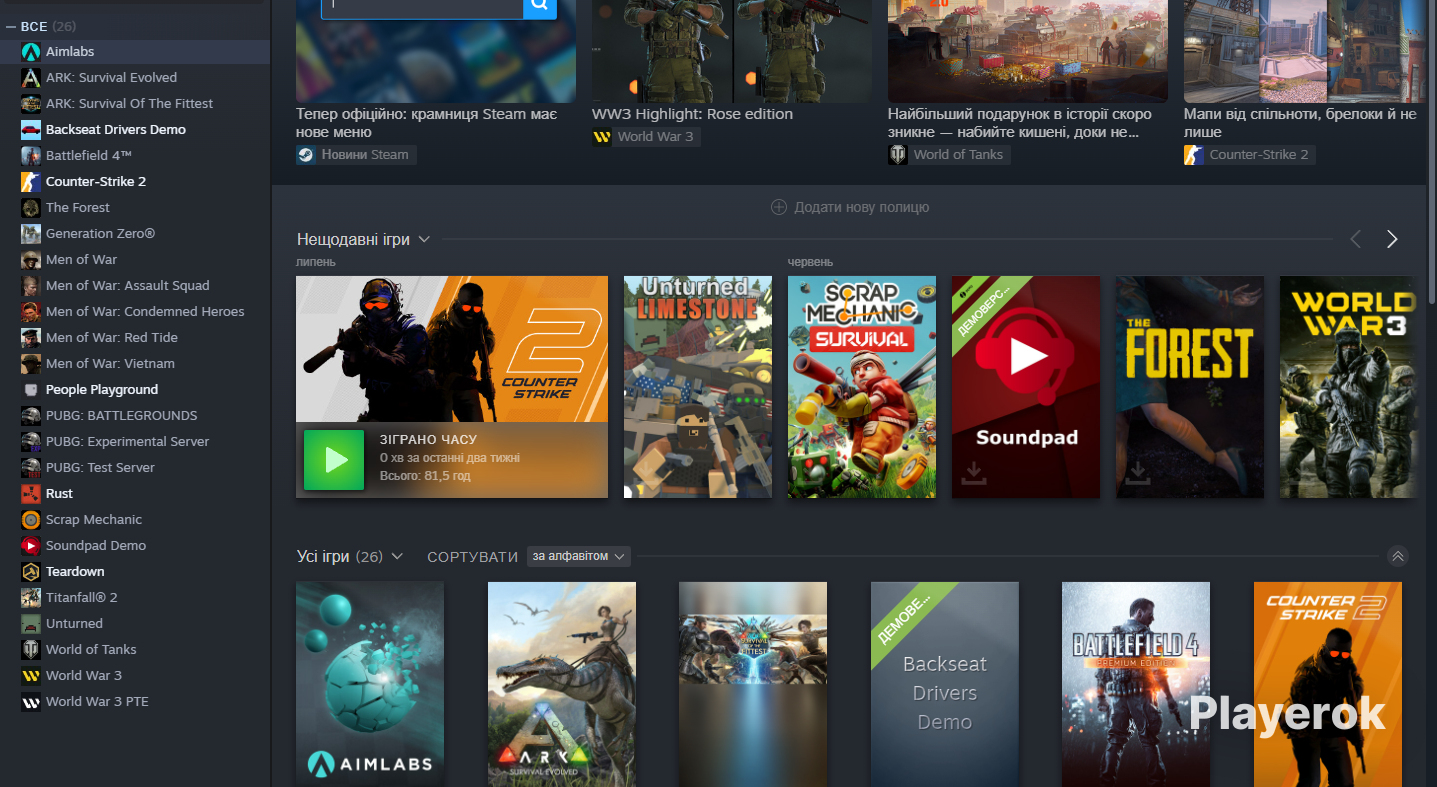Open the news about the new Steam store menu
Image resolution: width=1437 pixels, height=787 pixels.
[428, 123]
